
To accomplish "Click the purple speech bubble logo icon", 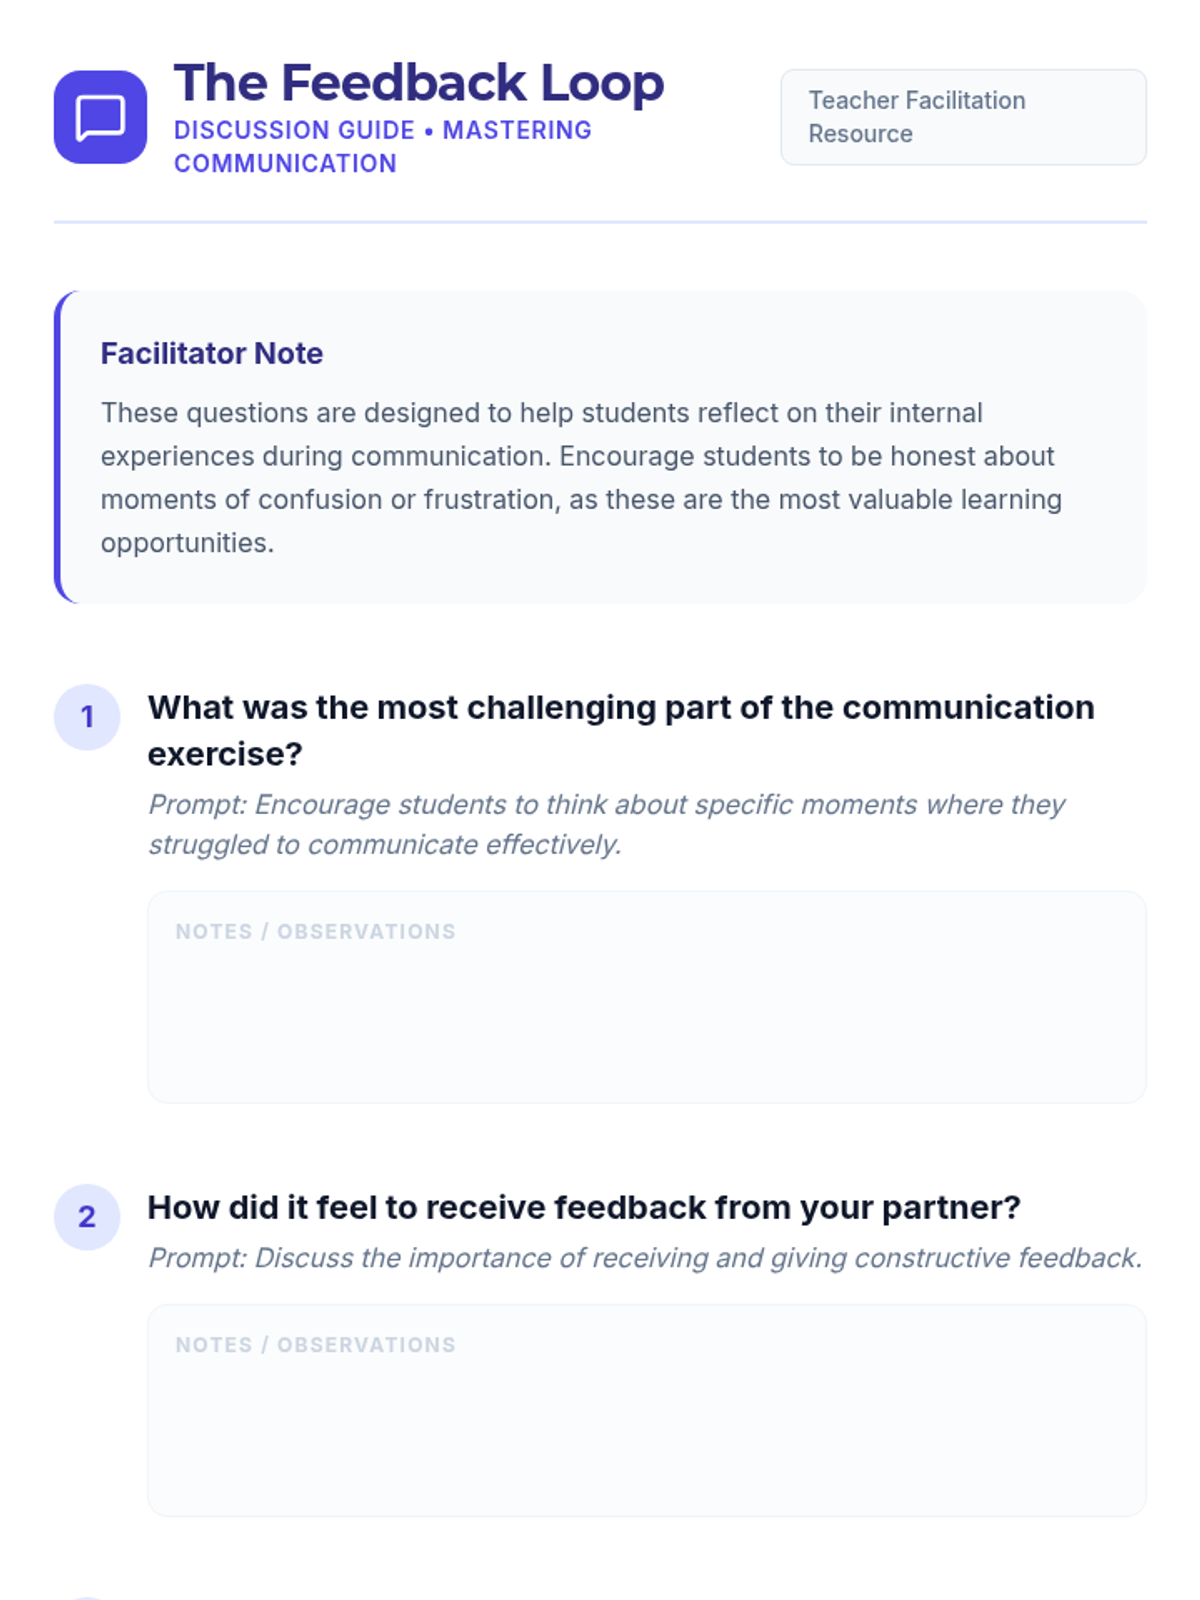I will 100,117.
